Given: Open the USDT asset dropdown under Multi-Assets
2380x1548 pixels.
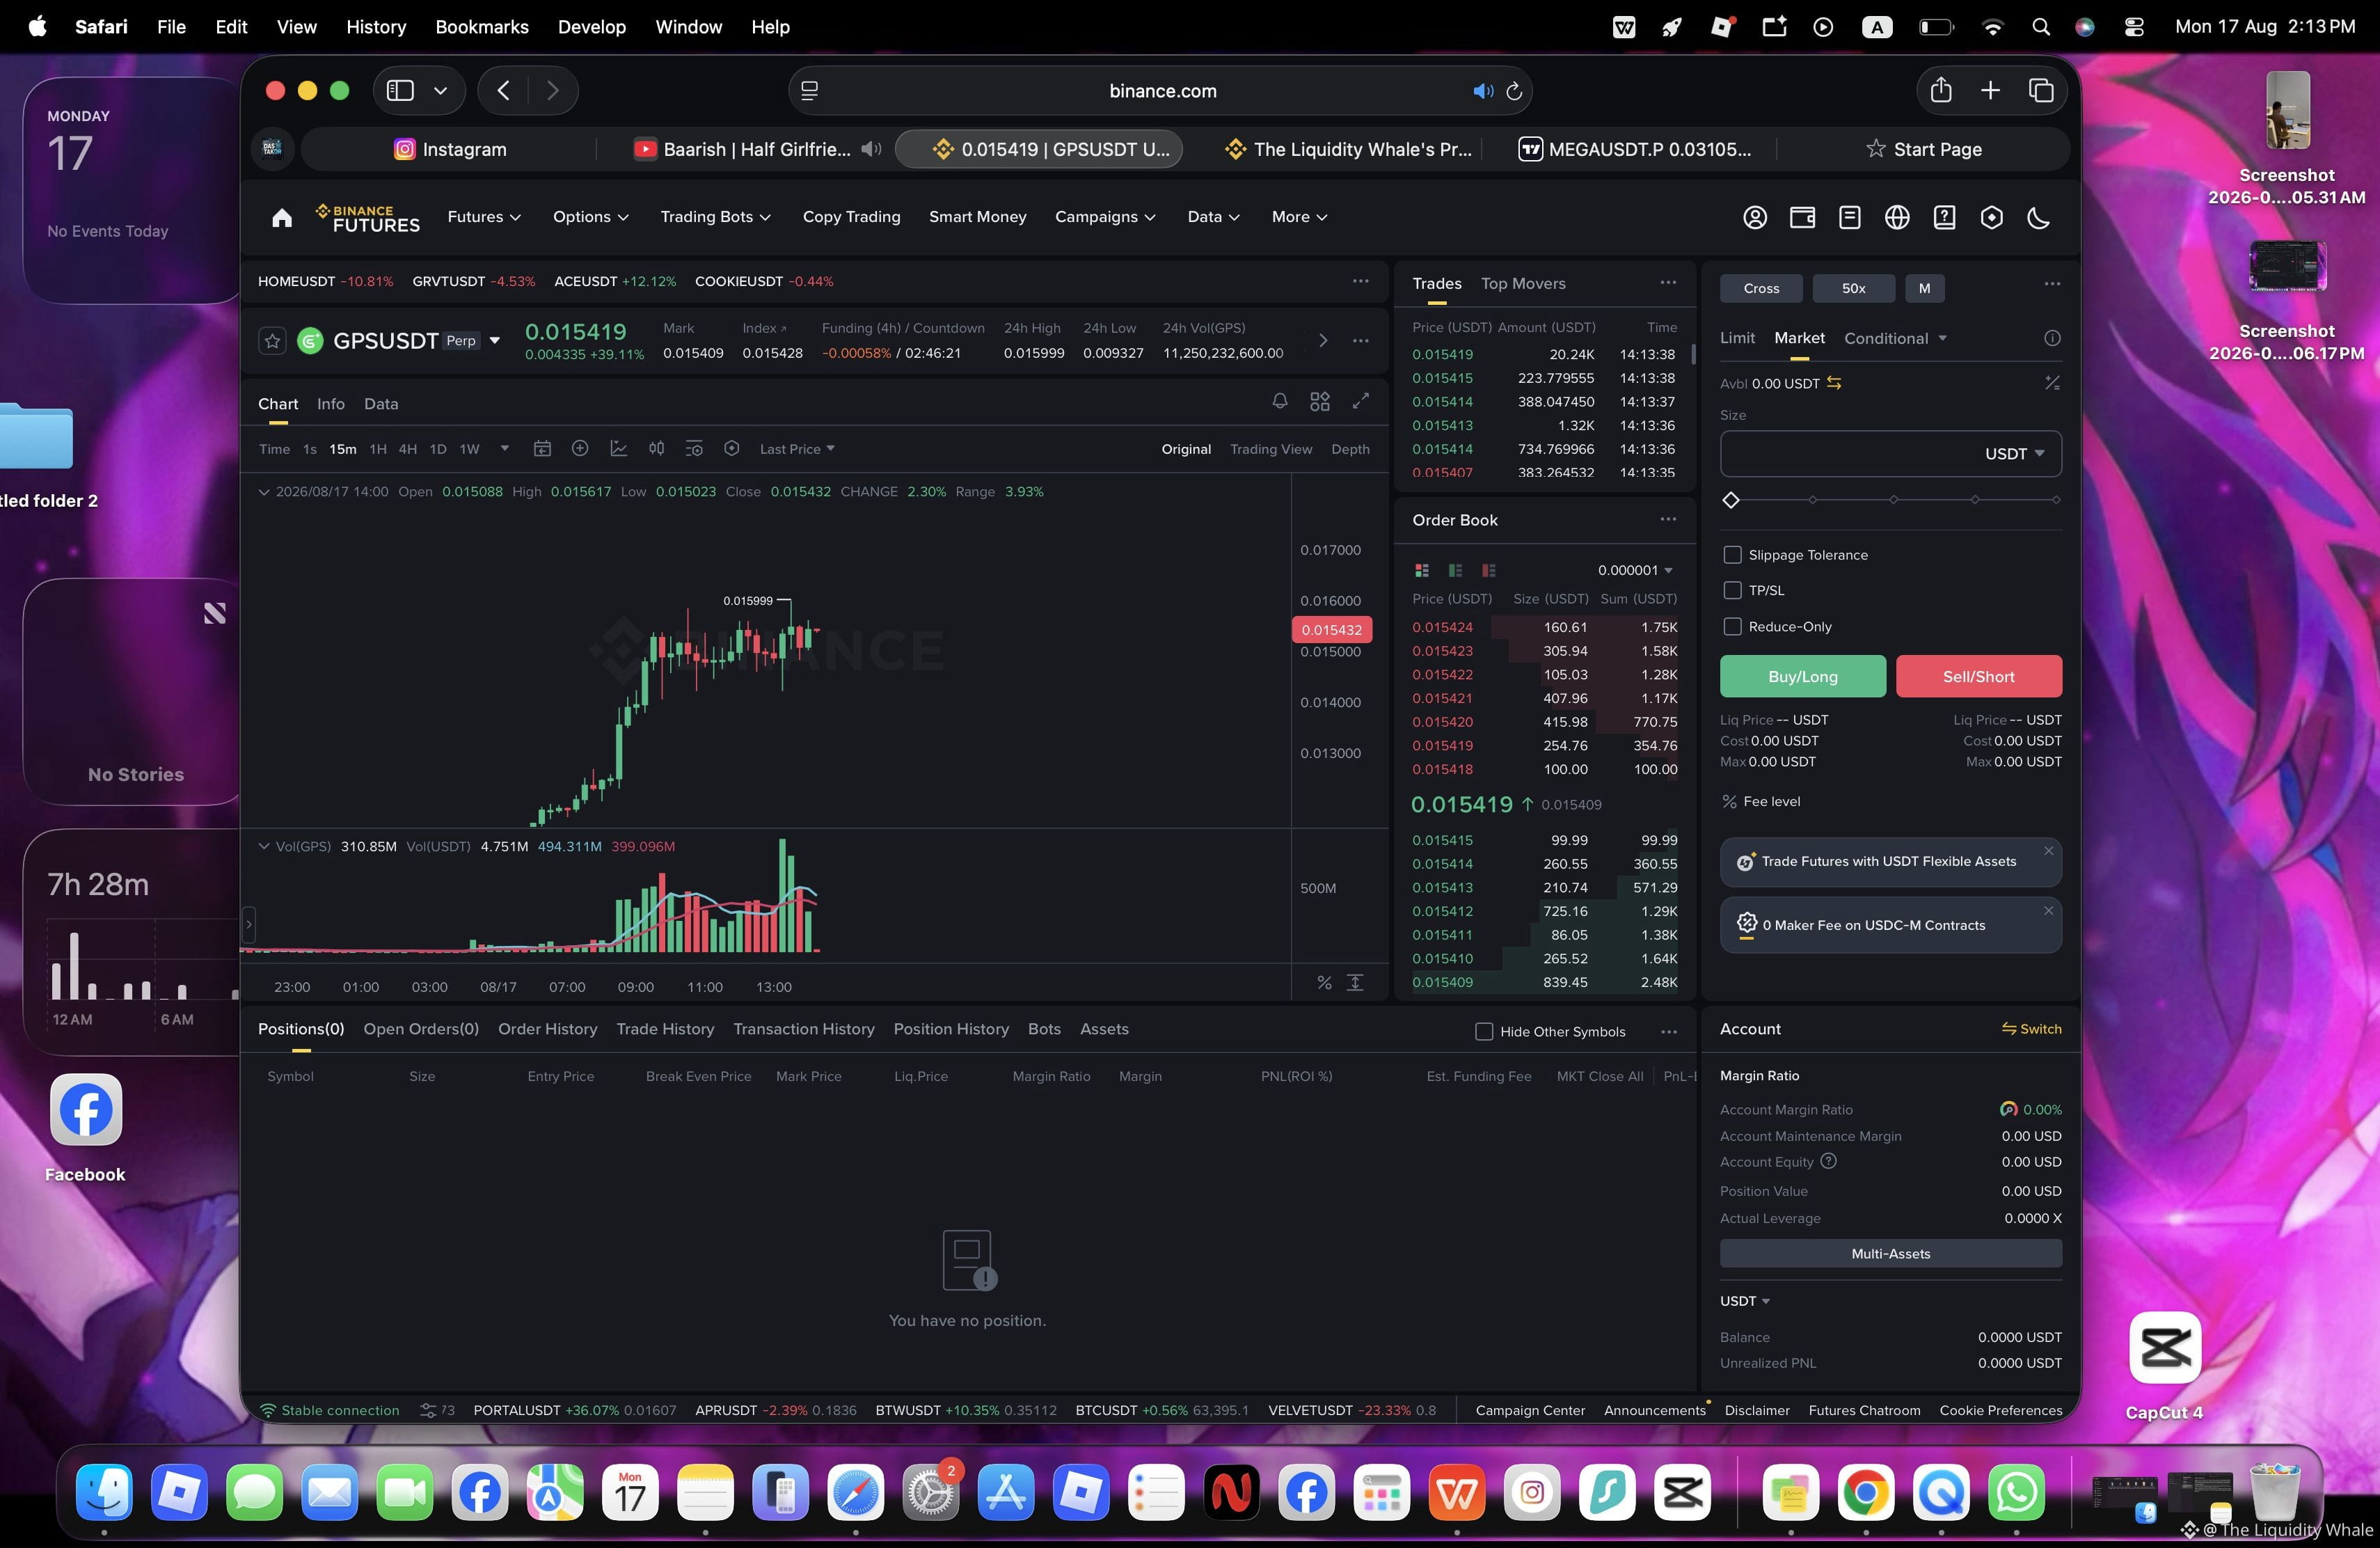Looking at the screenshot, I should [1745, 1301].
